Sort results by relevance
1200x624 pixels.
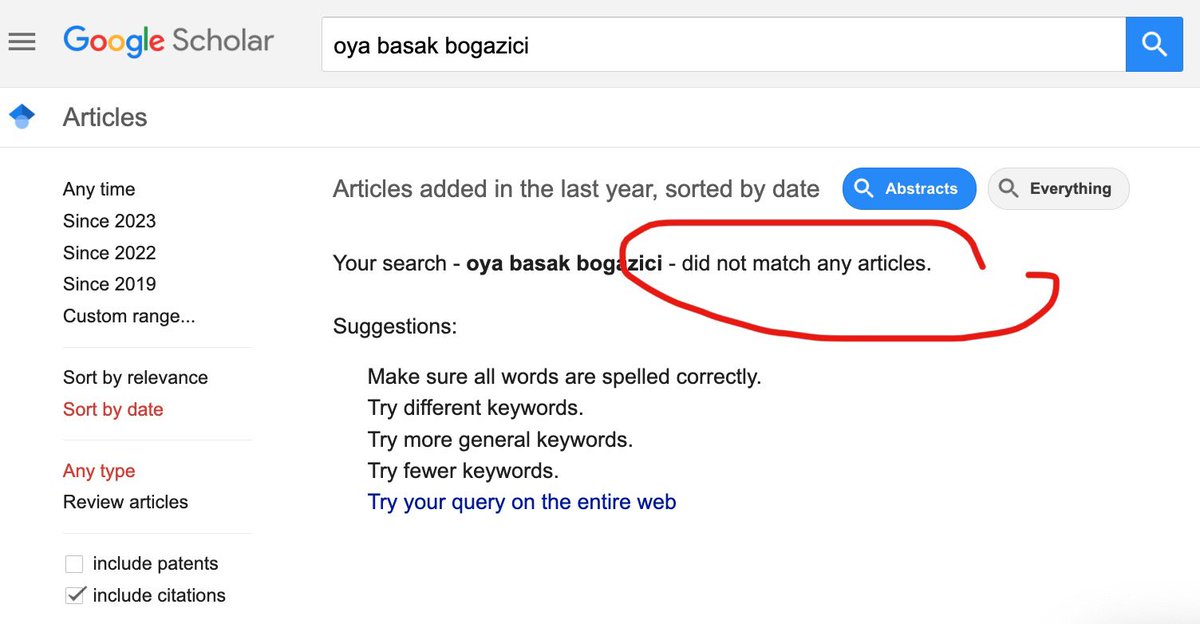coord(135,377)
